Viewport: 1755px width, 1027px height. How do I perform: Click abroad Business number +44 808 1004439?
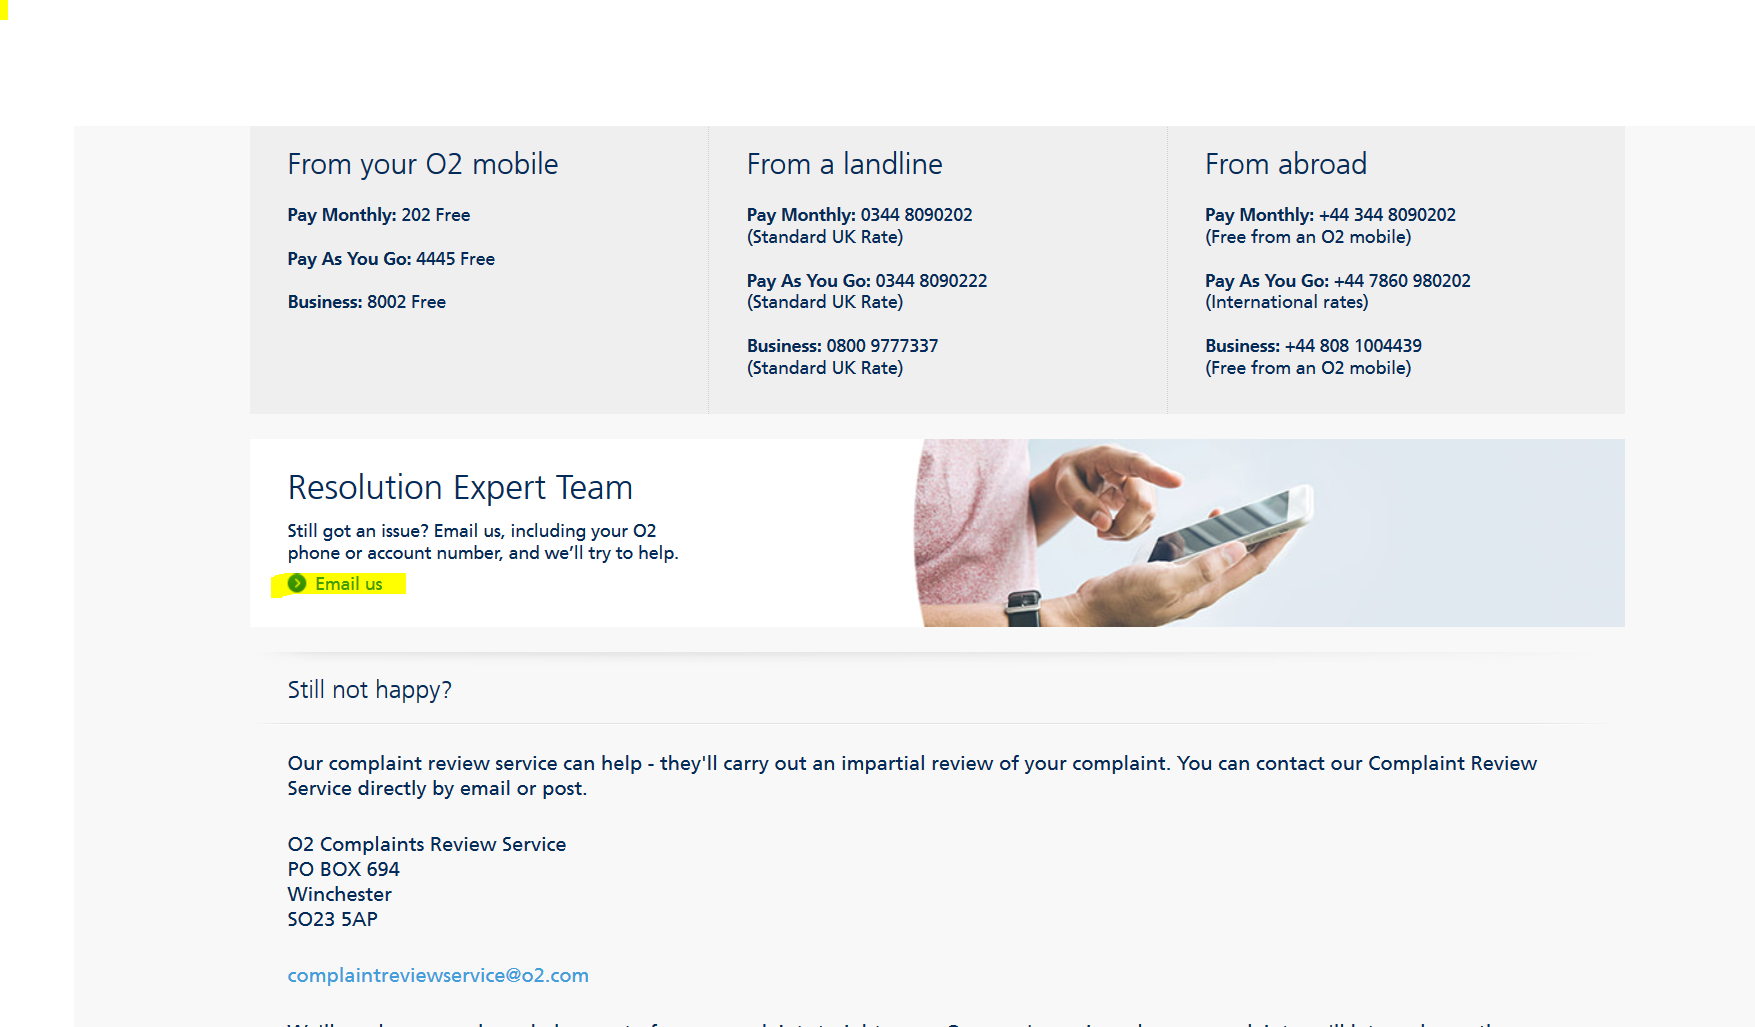(x=1353, y=346)
